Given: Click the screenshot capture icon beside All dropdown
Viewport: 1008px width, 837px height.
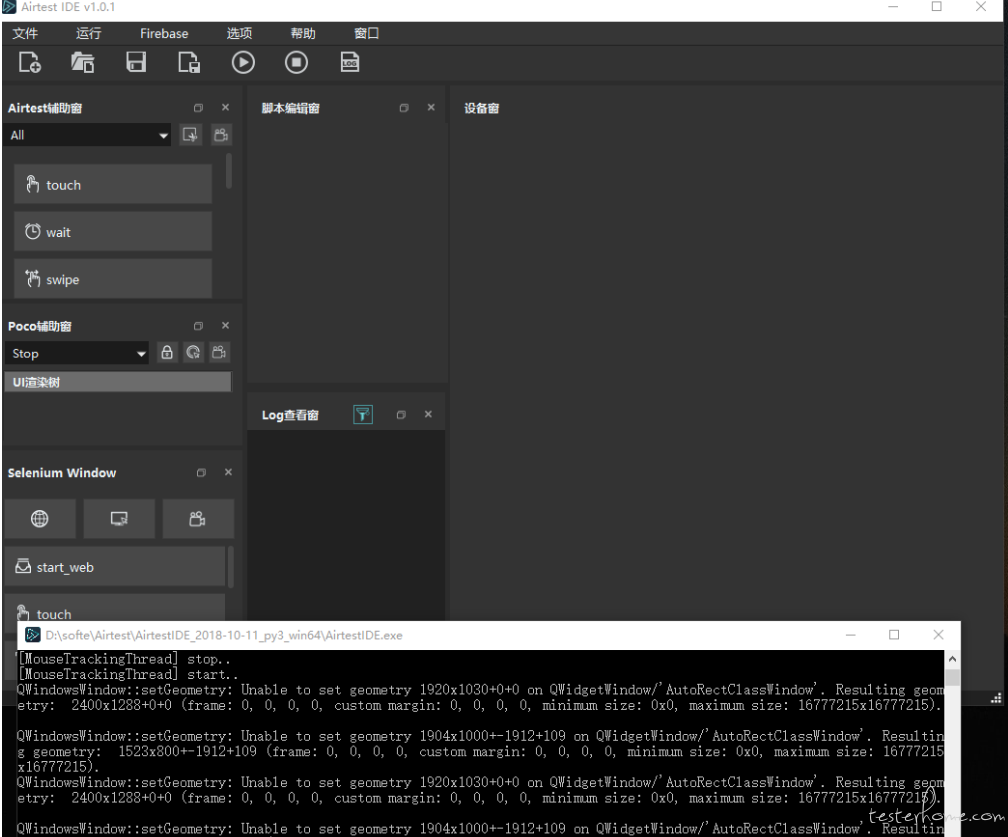Looking at the screenshot, I should (x=190, y=135).
